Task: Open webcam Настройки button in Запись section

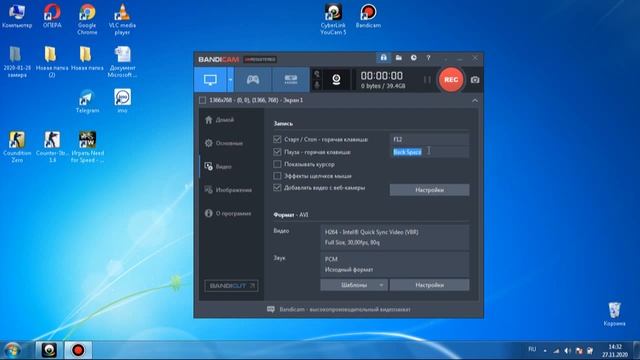Action: [429, 190]
